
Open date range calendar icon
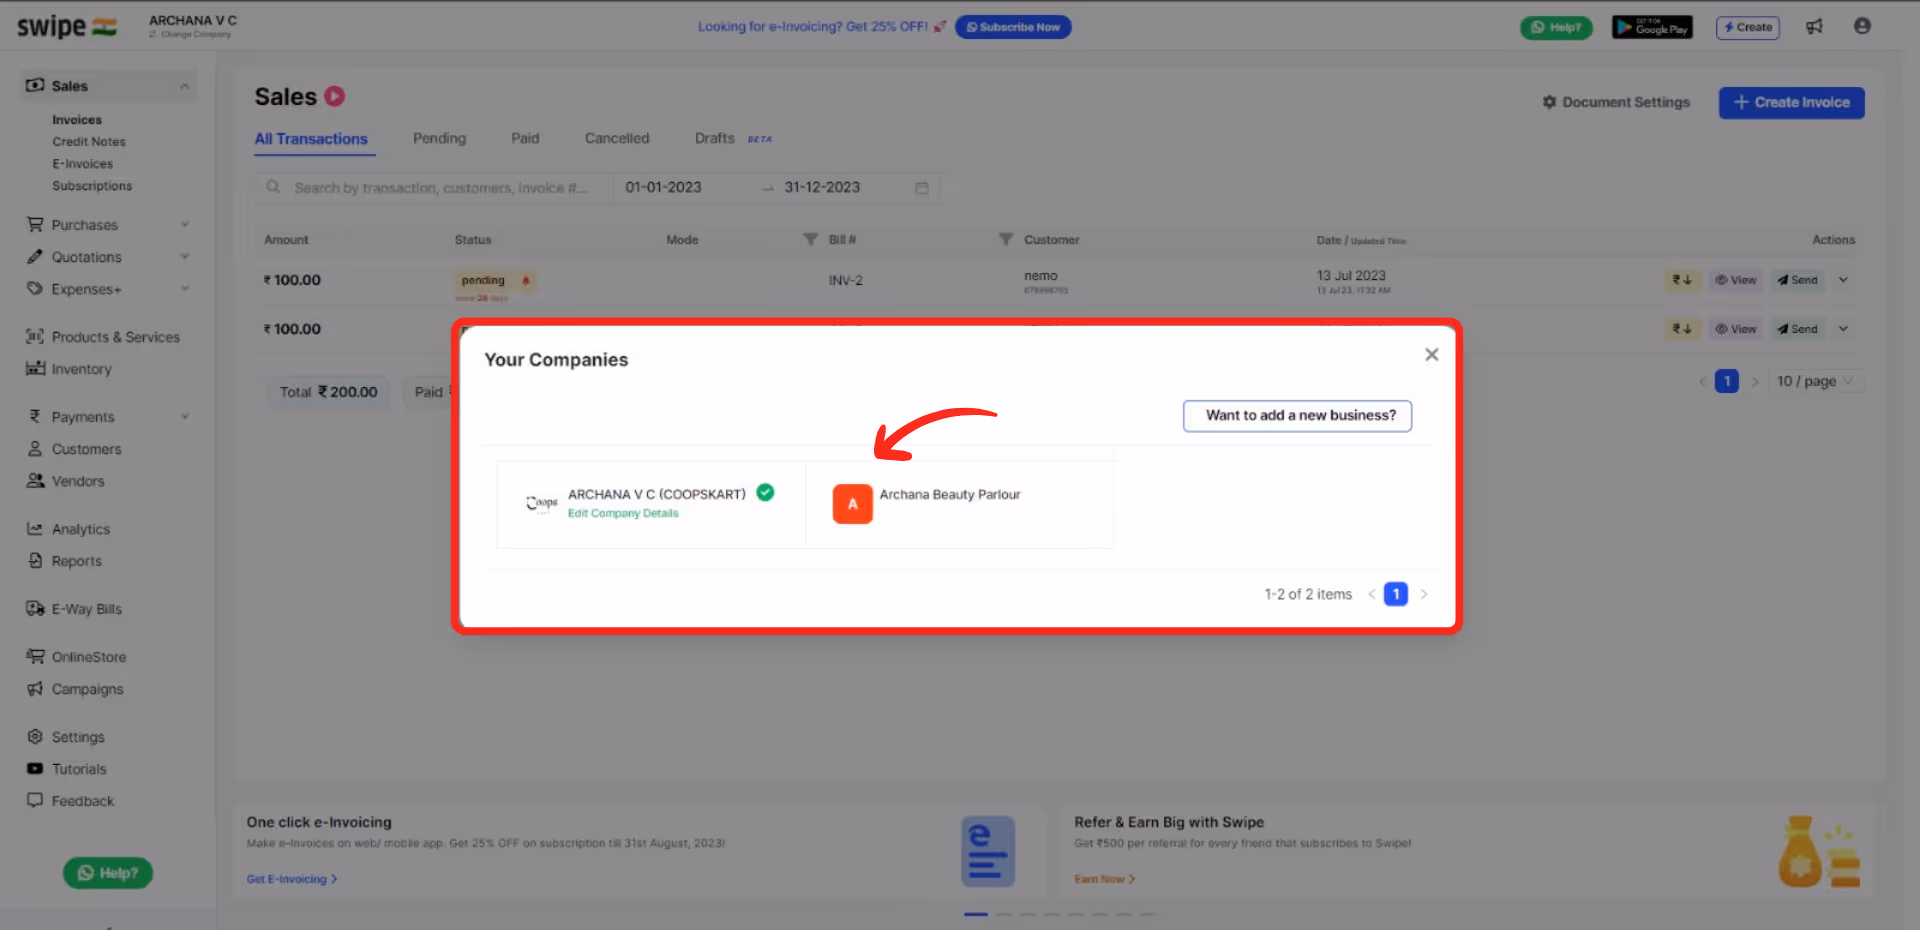coord(921,188)
